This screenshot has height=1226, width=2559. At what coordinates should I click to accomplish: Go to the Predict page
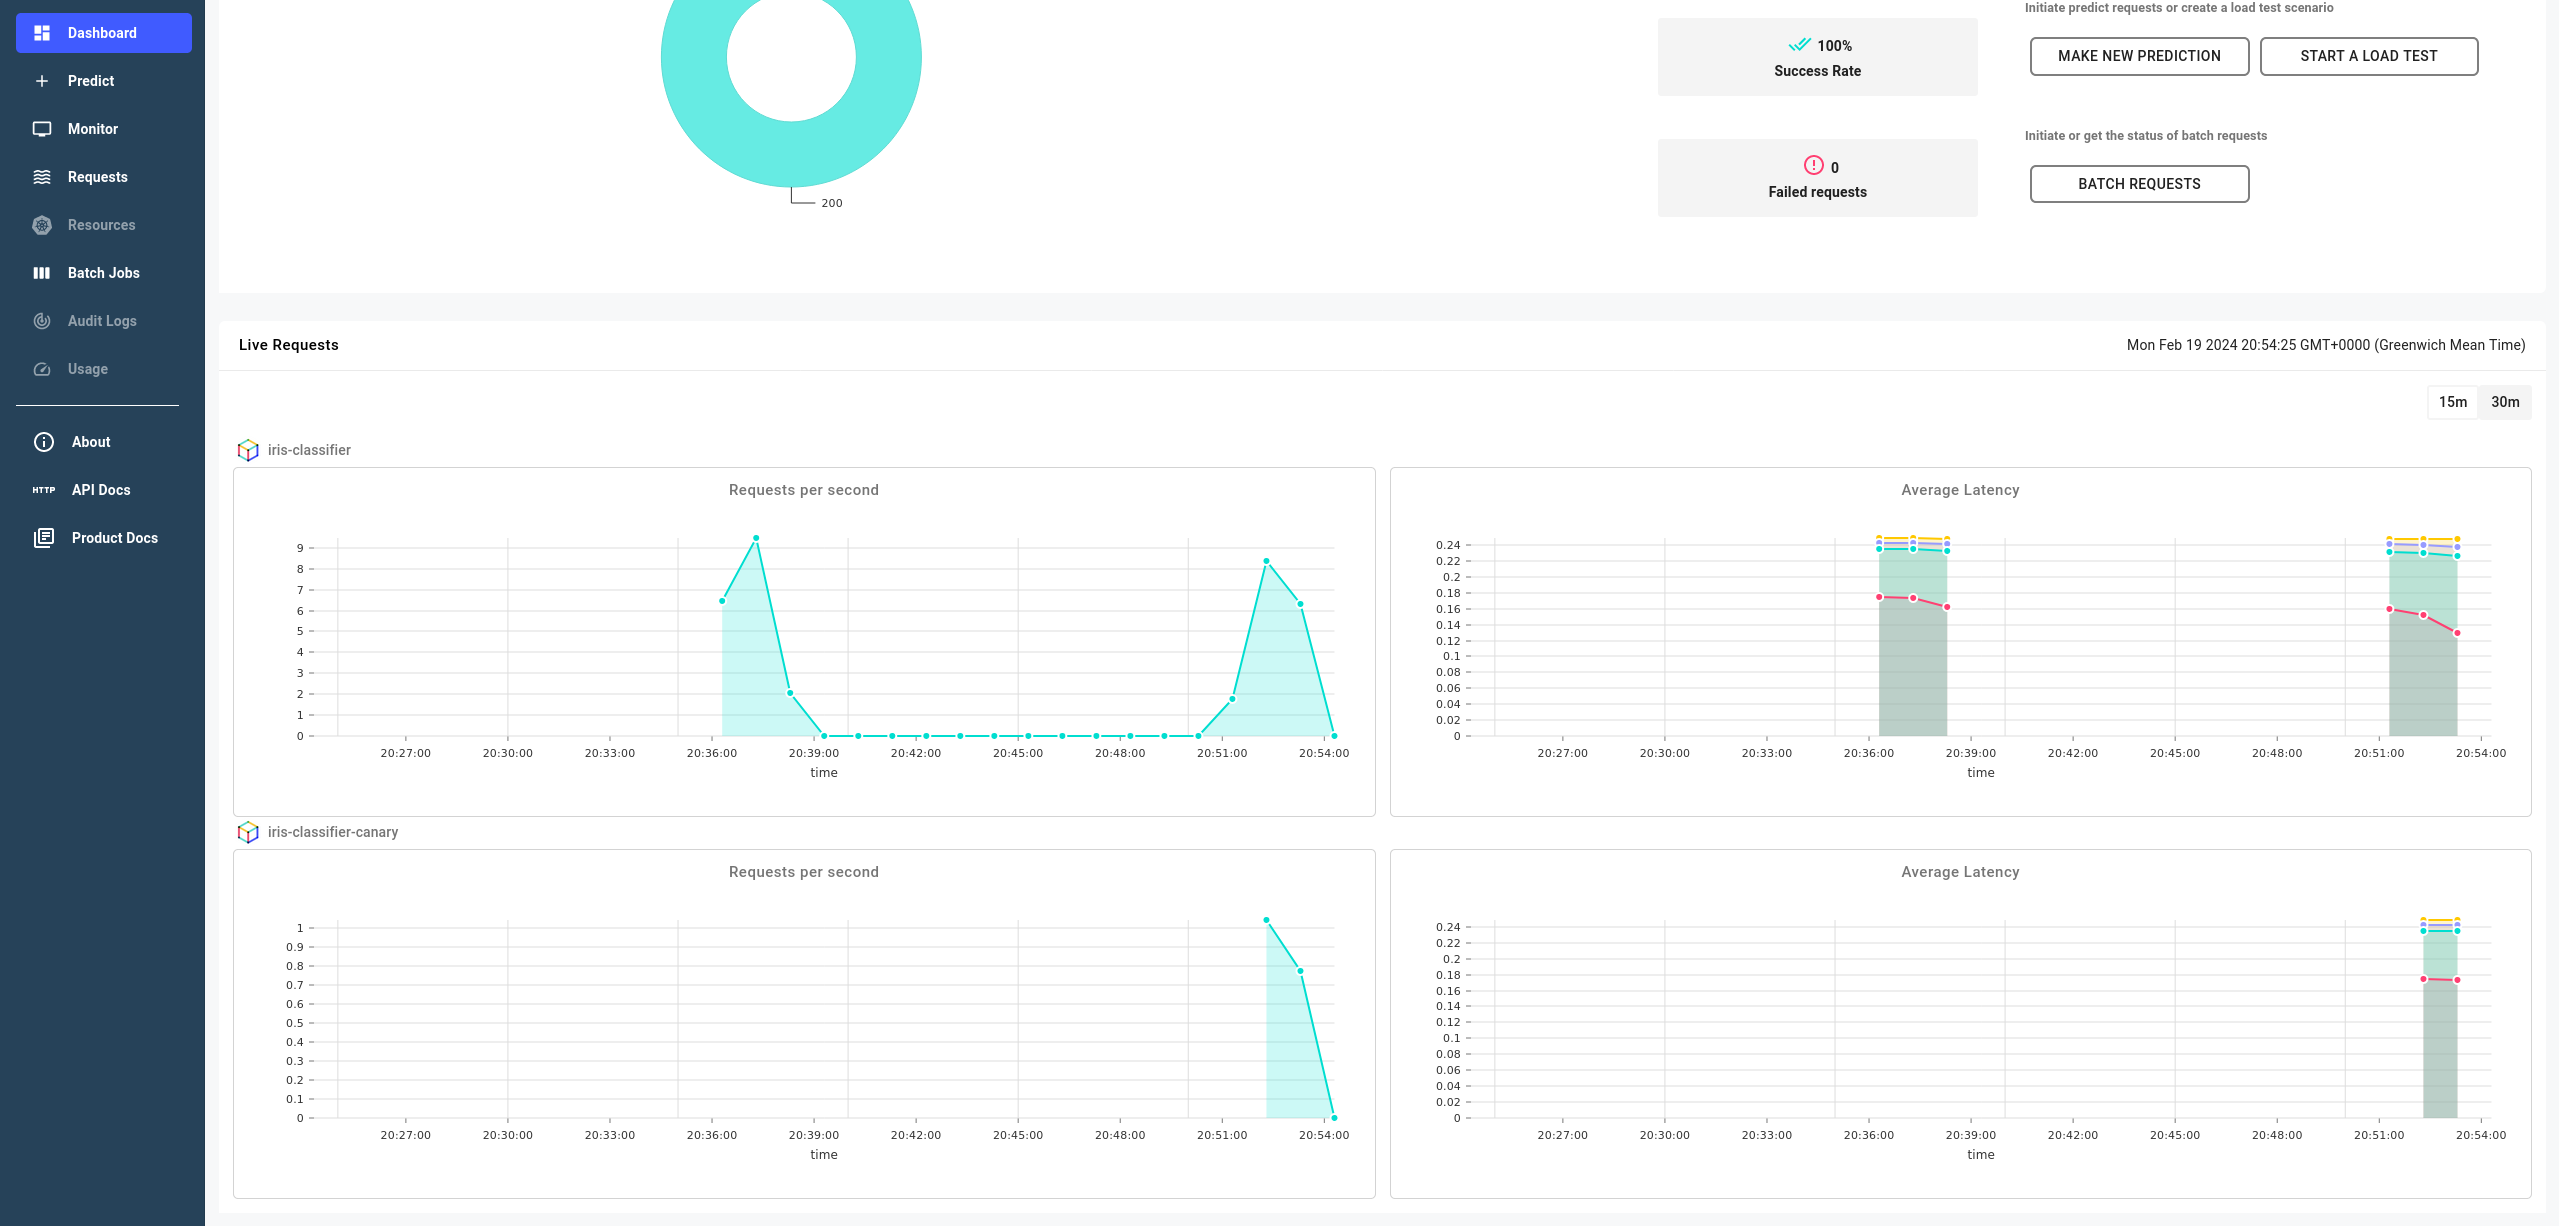[104, 81]
